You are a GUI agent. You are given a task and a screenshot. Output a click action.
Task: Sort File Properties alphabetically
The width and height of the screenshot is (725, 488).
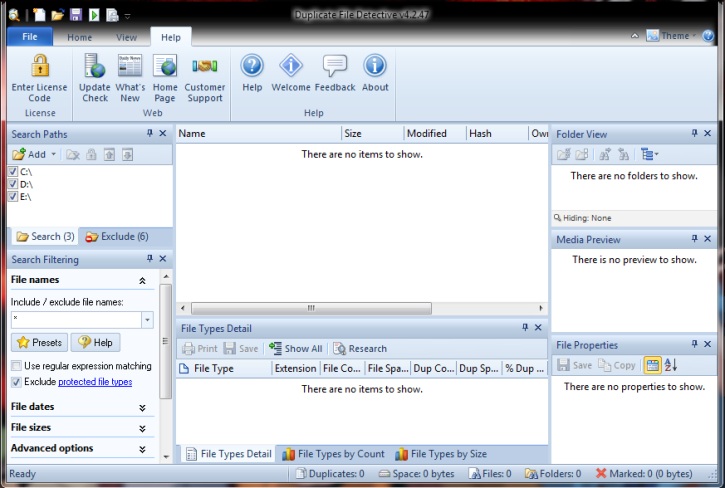click(671, 365)
